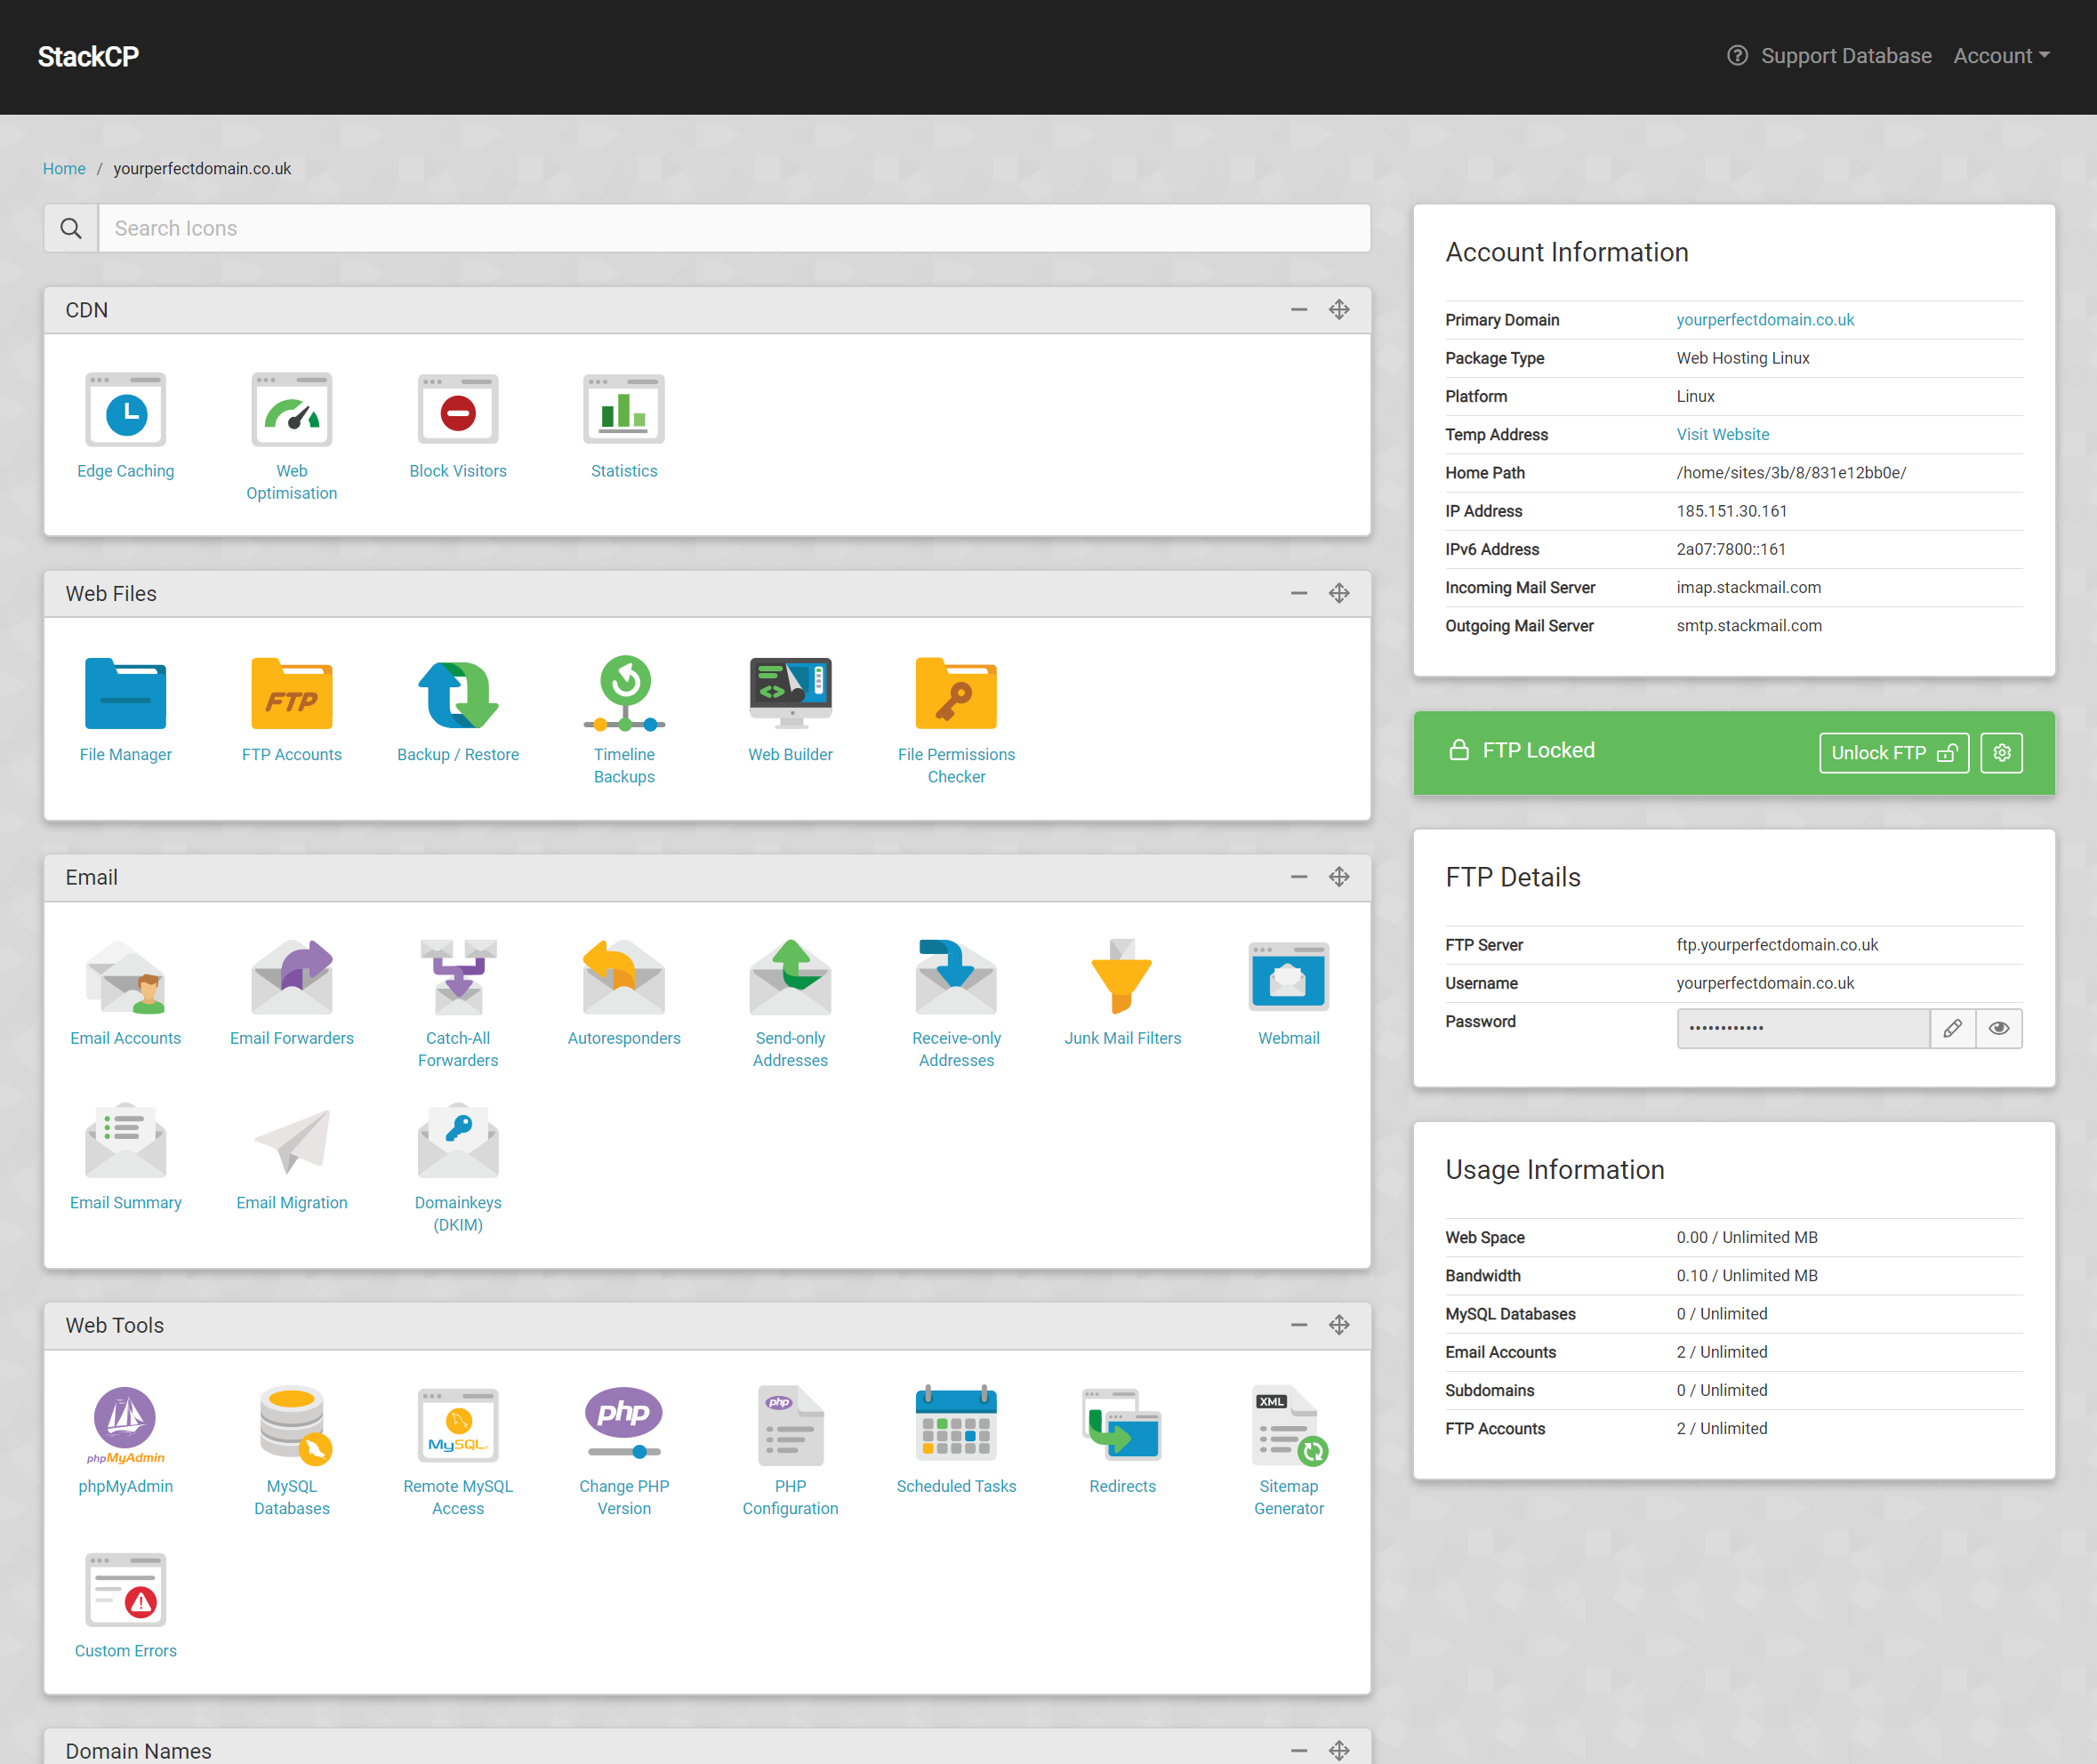Open Junk Mail Filters

coord(1122,993)
